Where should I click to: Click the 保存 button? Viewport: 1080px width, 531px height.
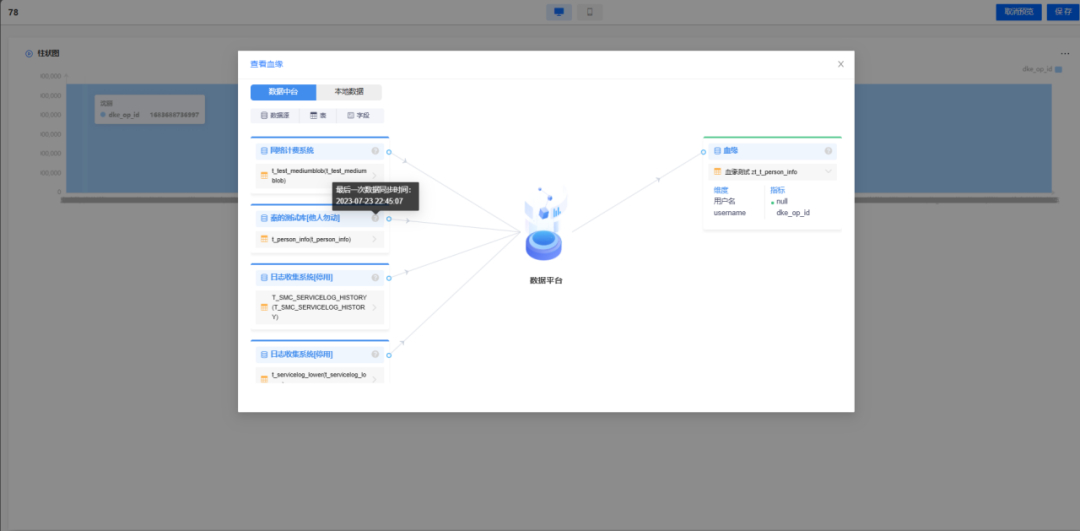(x=1063, y=12)
